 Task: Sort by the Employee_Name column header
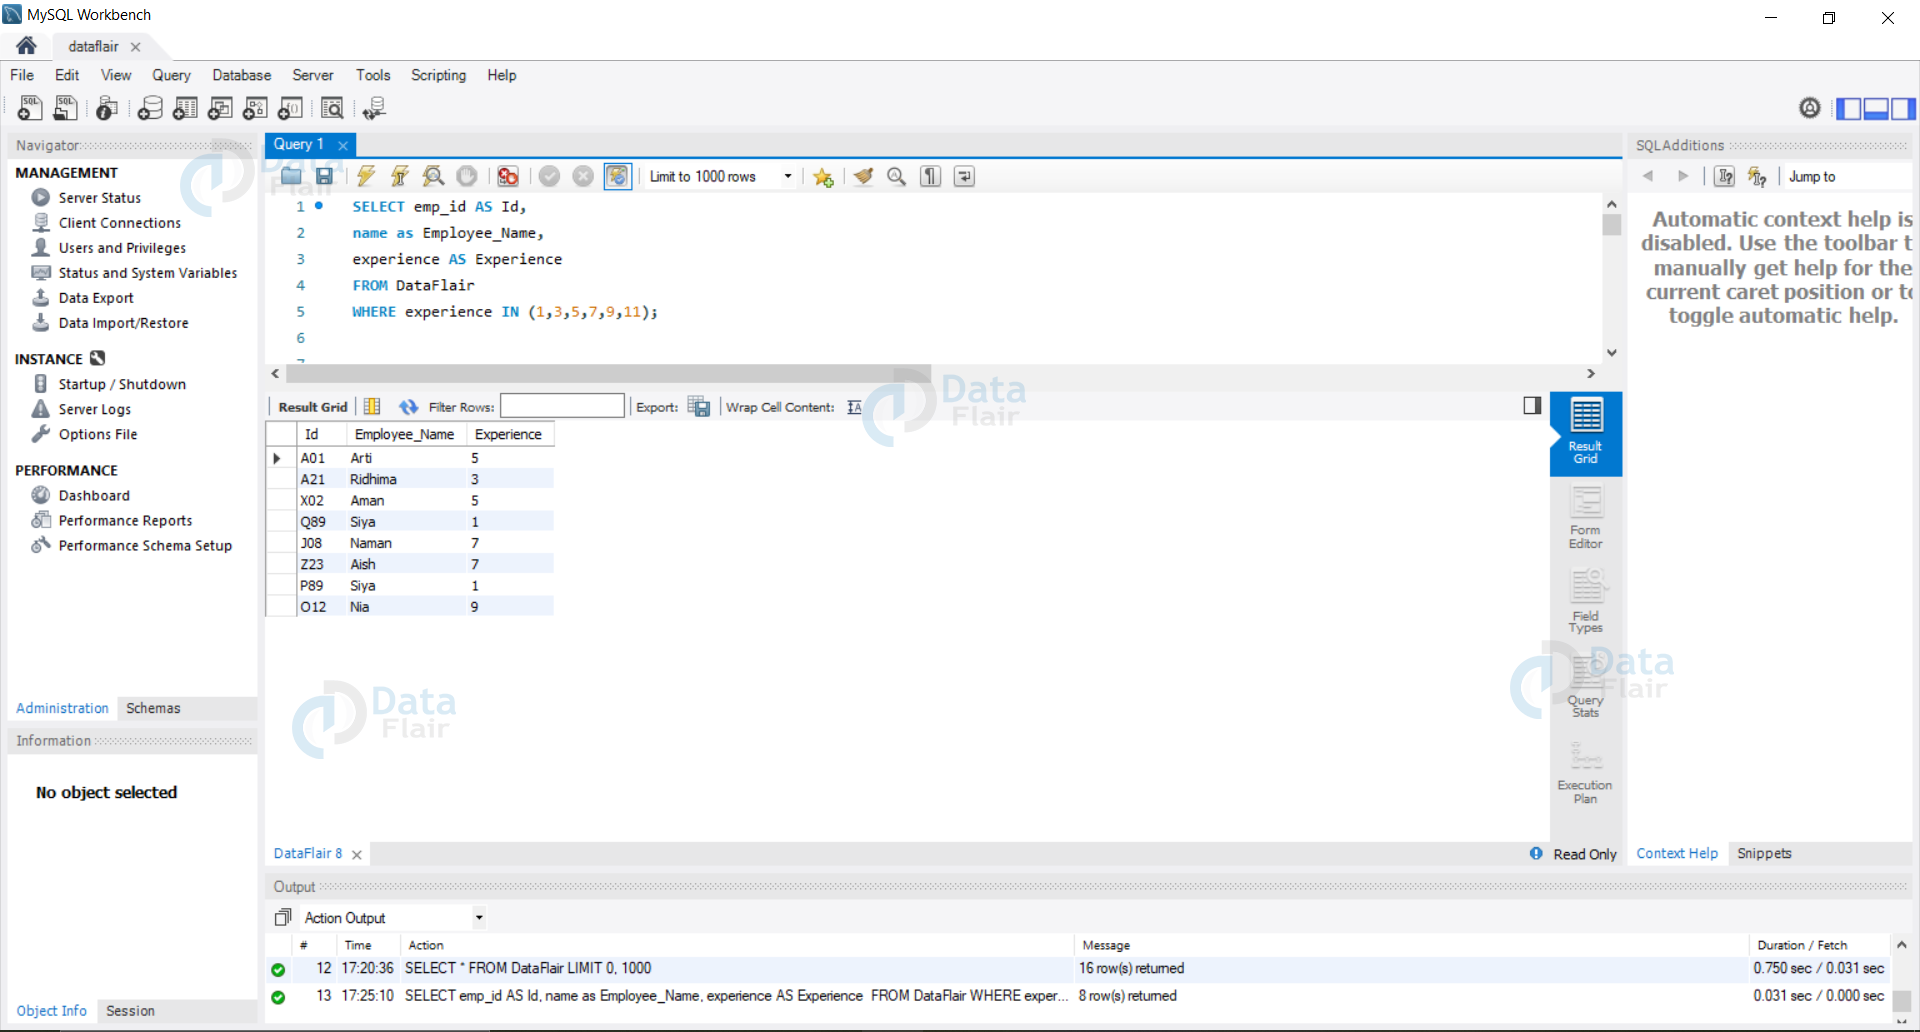[404, 434]
